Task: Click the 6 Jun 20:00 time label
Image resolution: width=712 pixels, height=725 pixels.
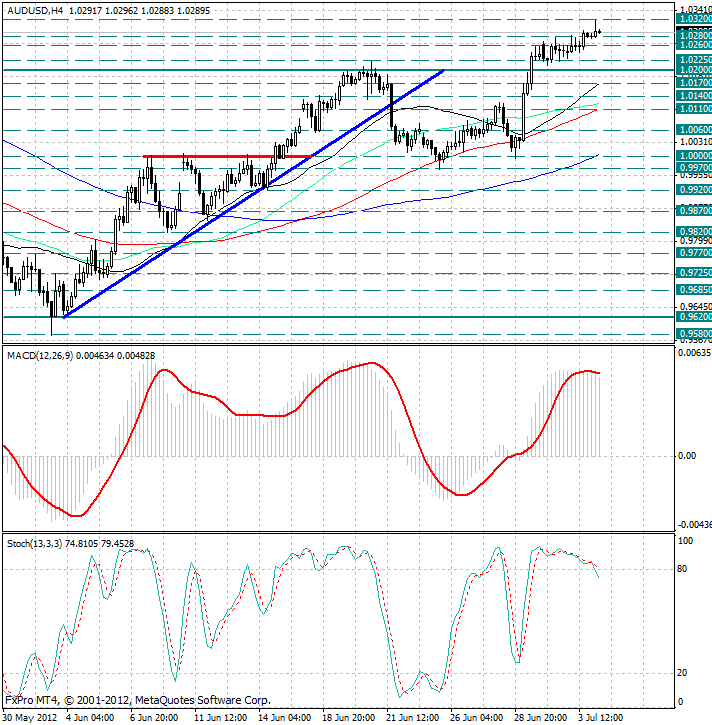Action: point(154,718)
